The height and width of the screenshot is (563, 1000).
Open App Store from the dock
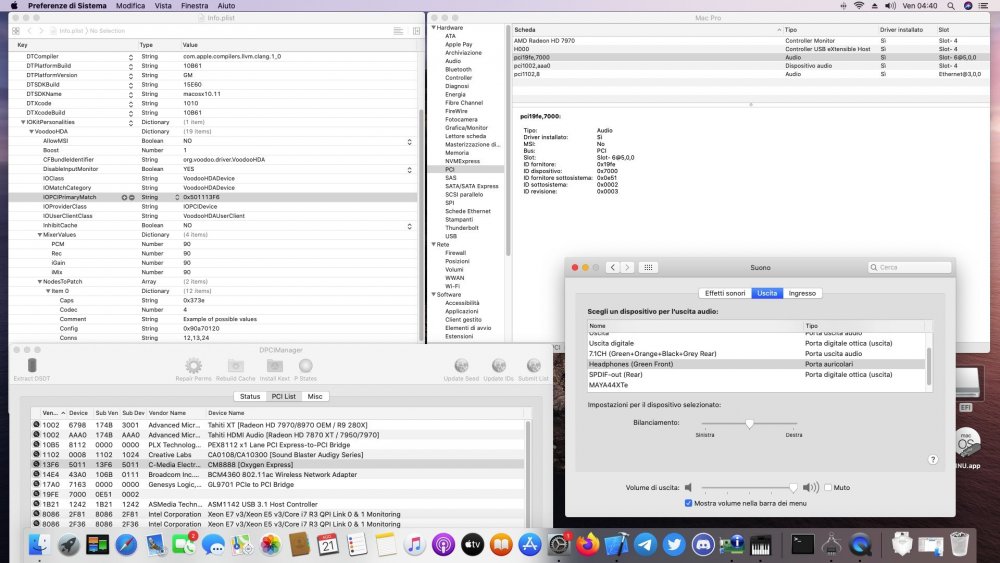(529, 545)
